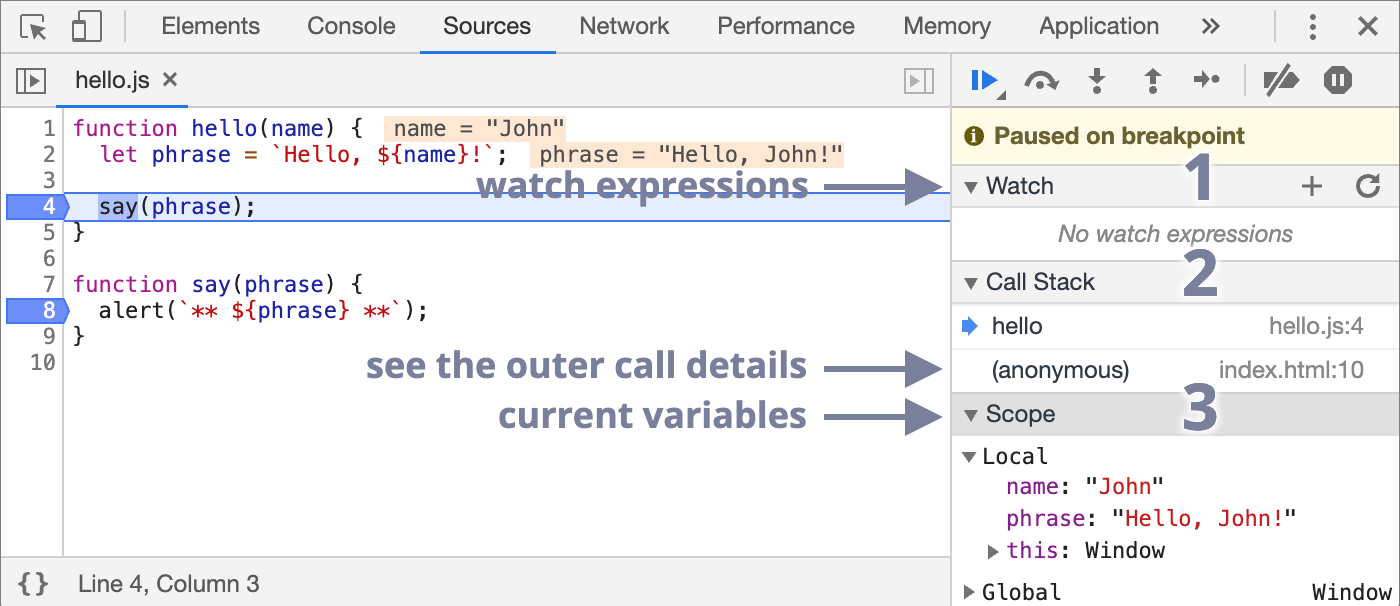
Task: Collapse the Watch section
Action: point(970,187)
